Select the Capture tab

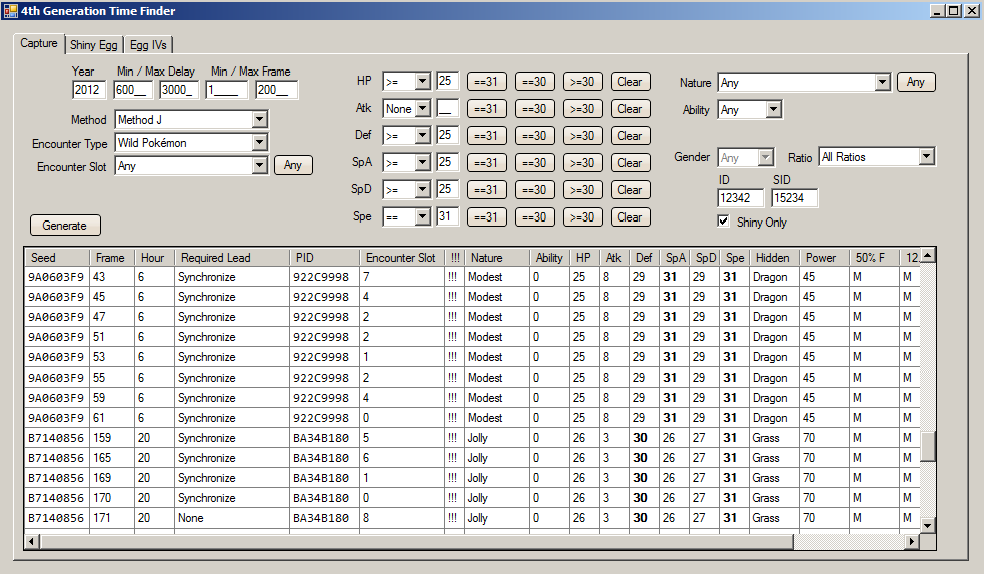click(39, 43)
